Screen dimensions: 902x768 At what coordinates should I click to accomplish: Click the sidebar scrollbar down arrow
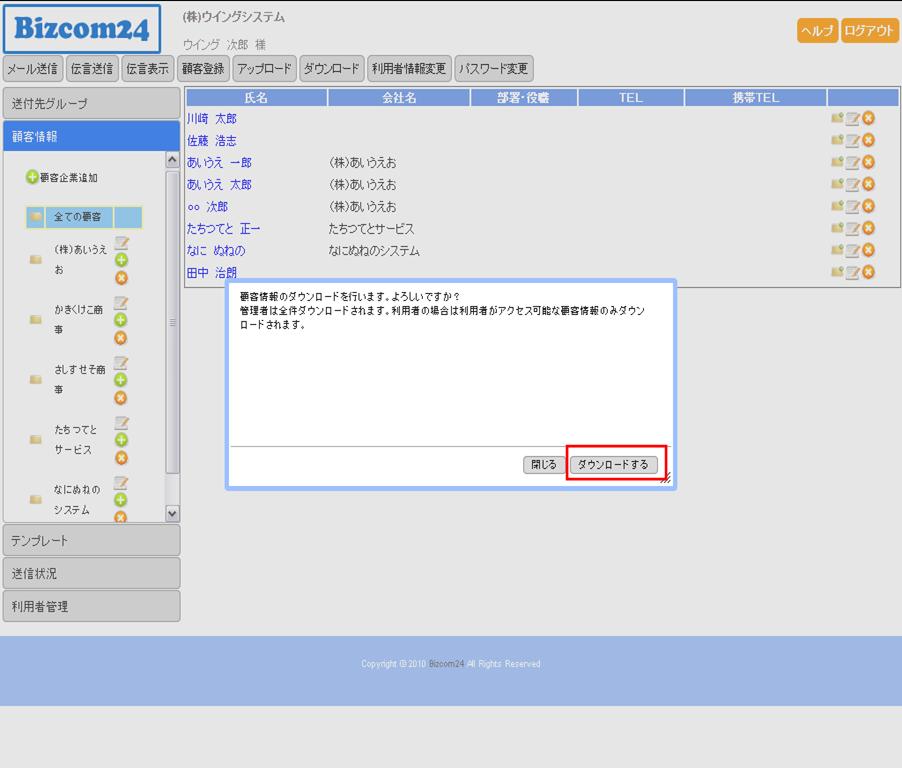(x=172, y=513)
